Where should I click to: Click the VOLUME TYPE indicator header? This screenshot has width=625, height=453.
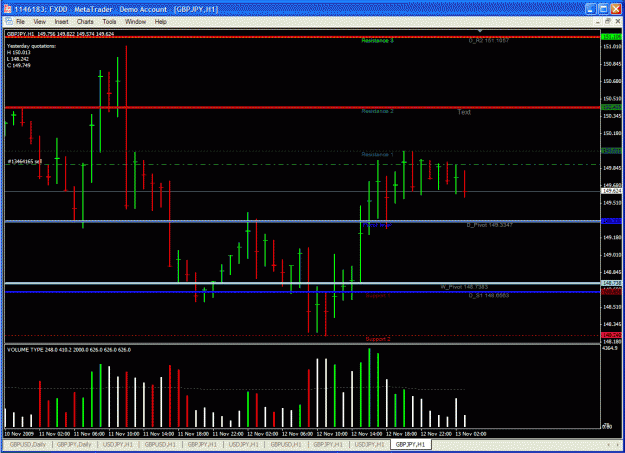(x=69, y=350)
